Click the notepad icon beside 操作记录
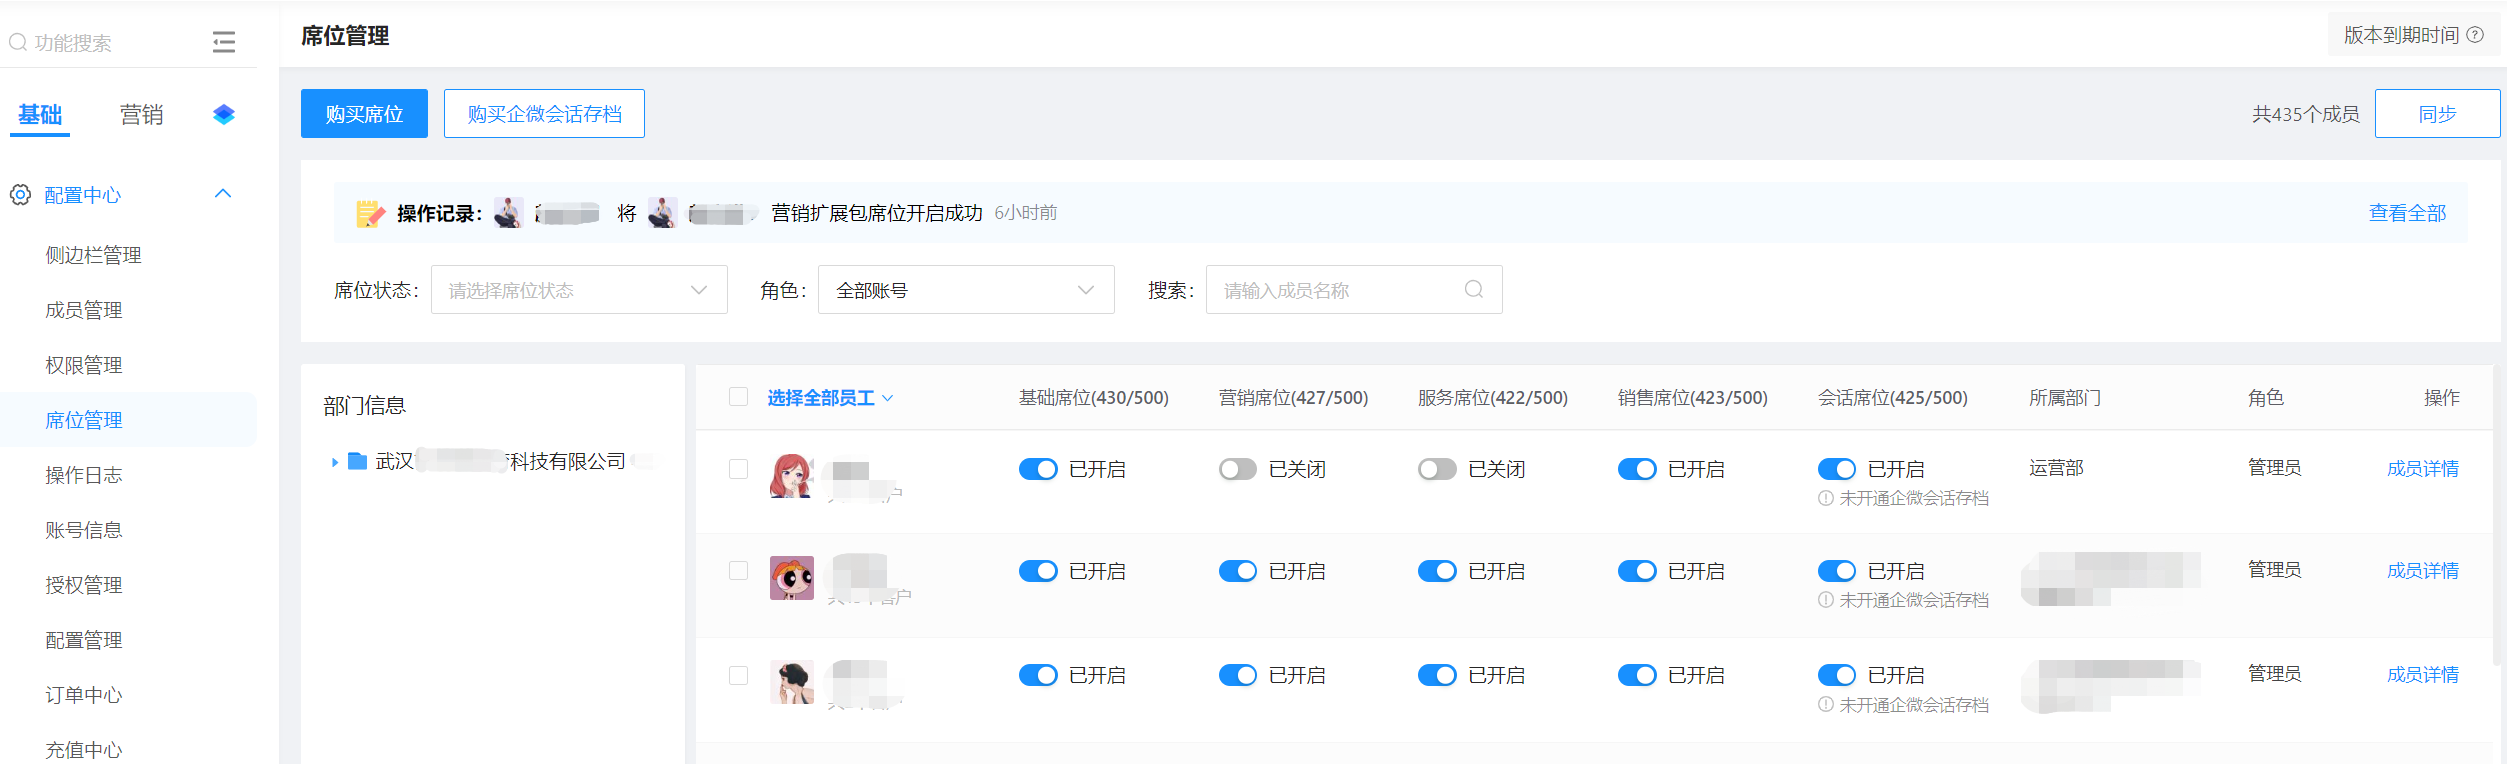Screen dimensions: 2507x764 click(370, 213)
